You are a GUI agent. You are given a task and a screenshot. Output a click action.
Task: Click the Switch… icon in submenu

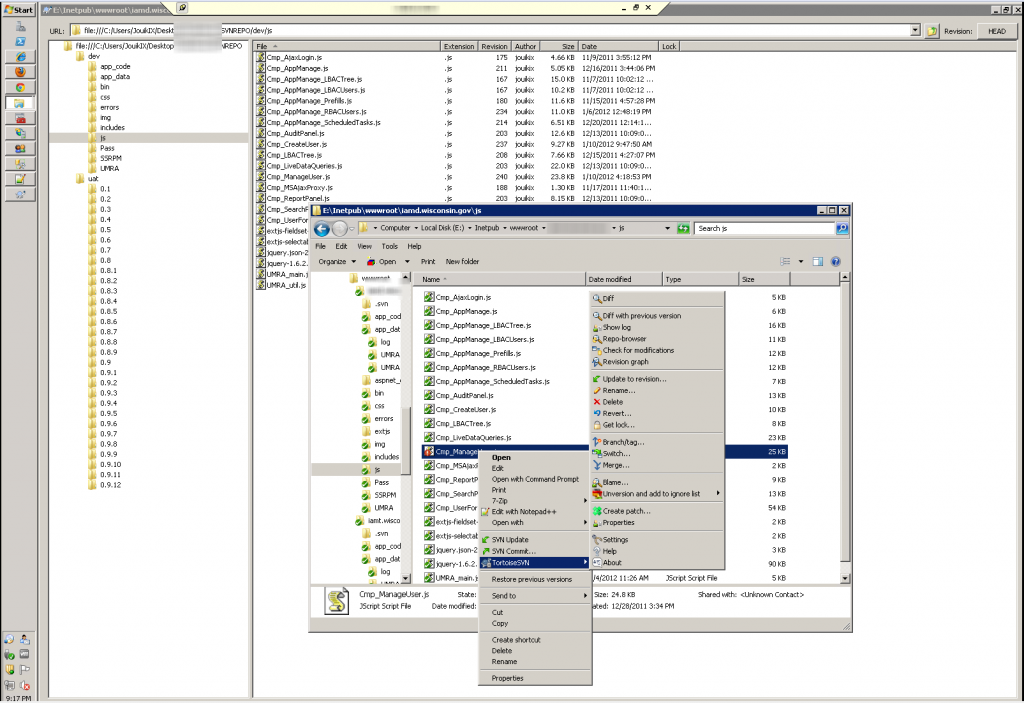coord(597,453)
